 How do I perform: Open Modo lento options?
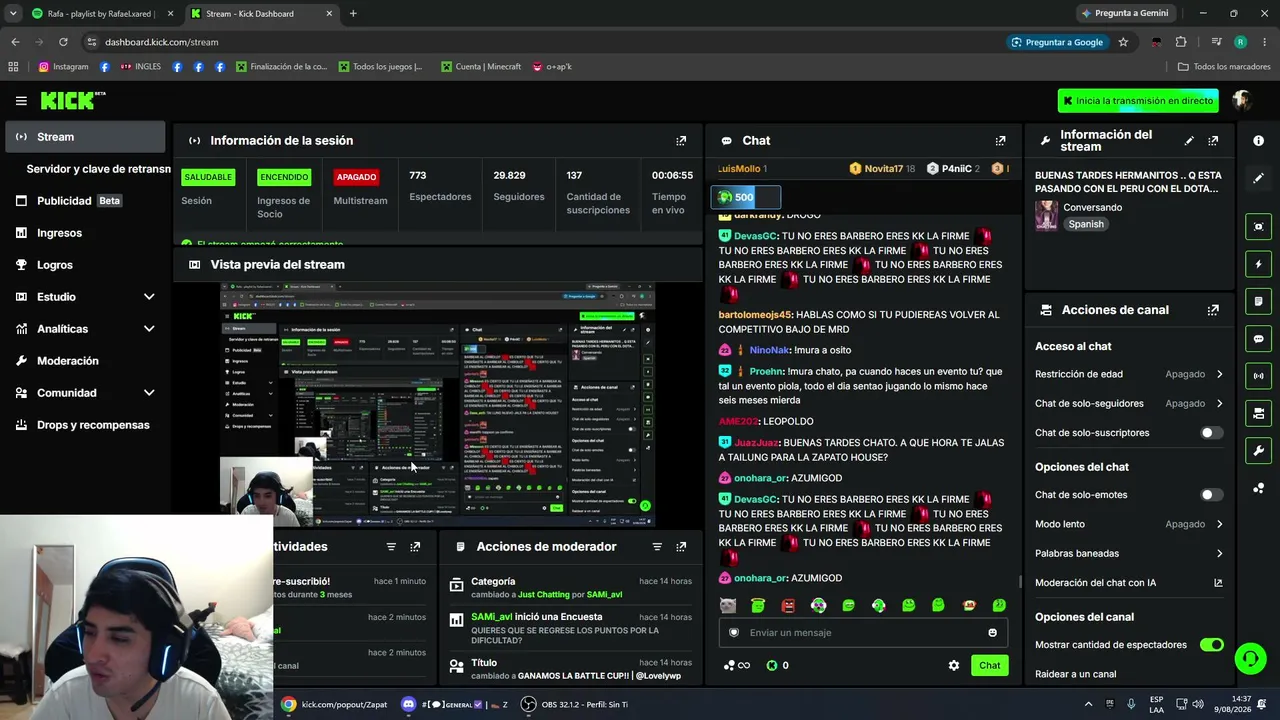pyautogui.click(x=1129, y=524)
